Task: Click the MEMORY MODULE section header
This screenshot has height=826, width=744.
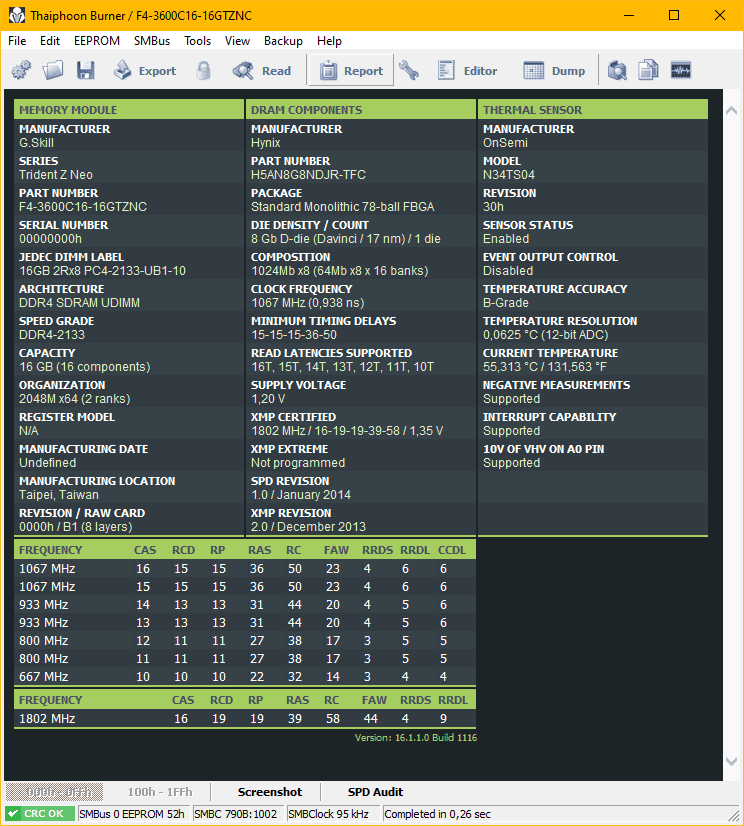Action: click(129, 110)
